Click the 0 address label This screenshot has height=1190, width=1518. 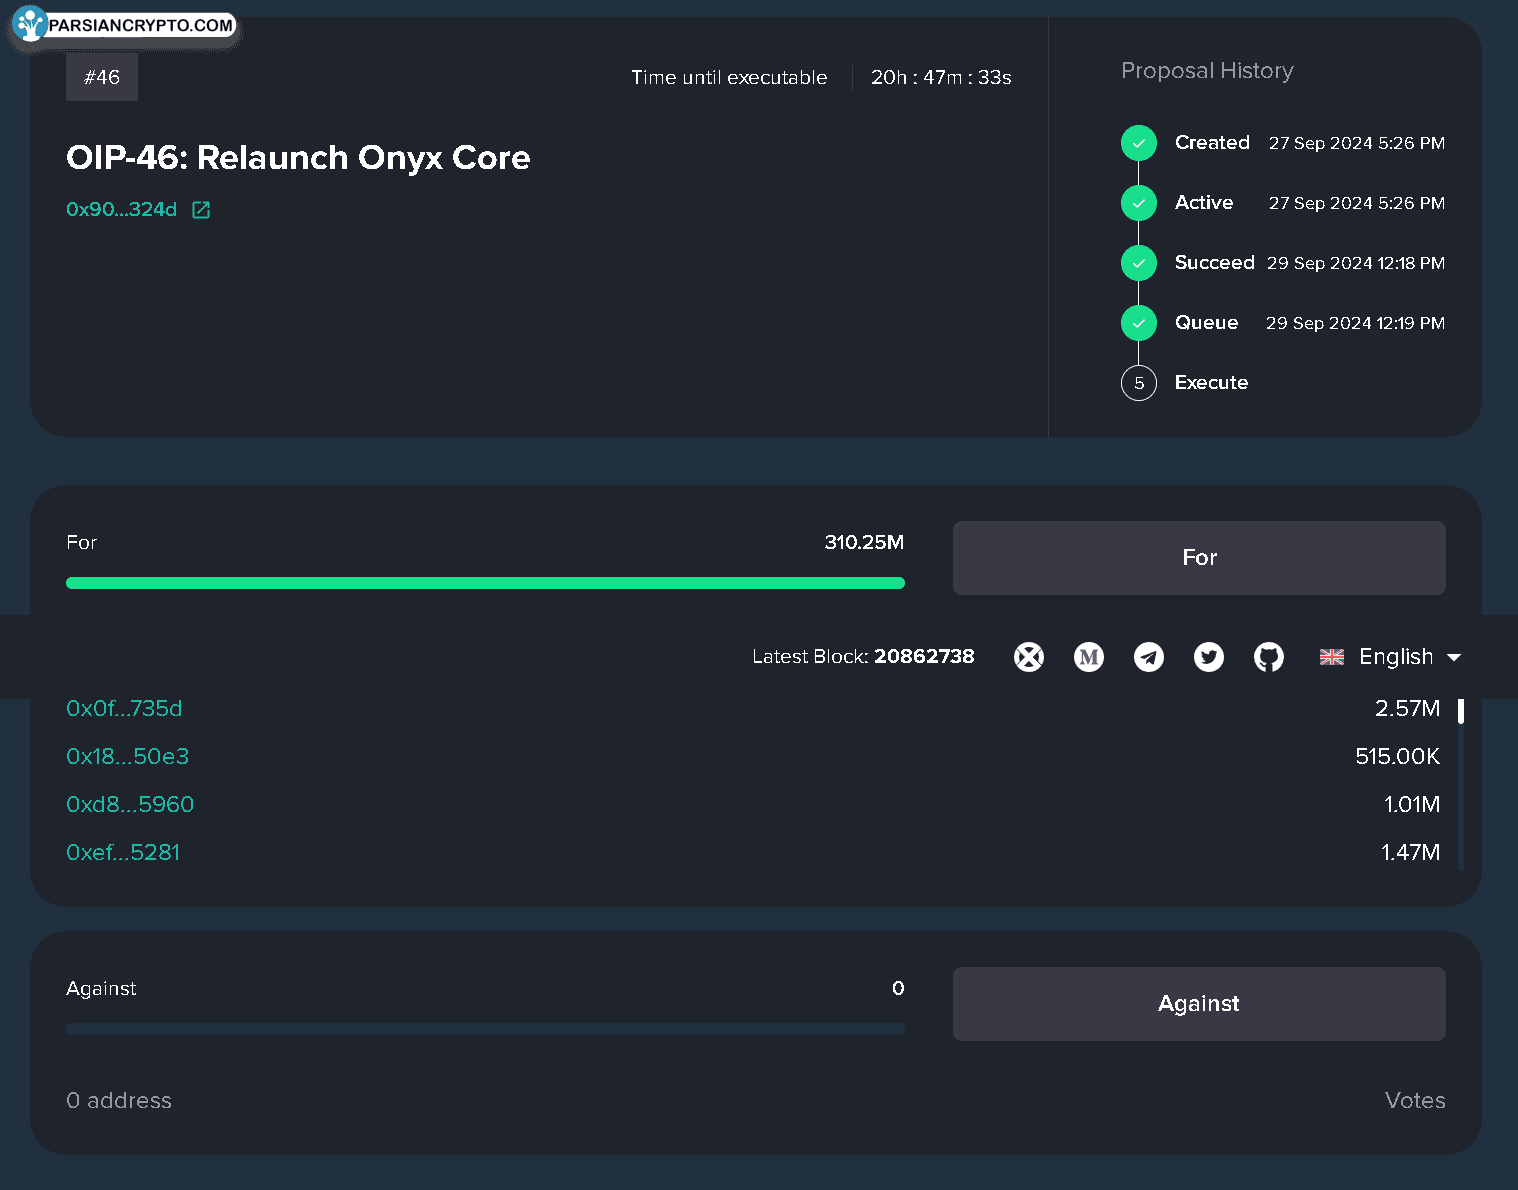[119, 1101]
